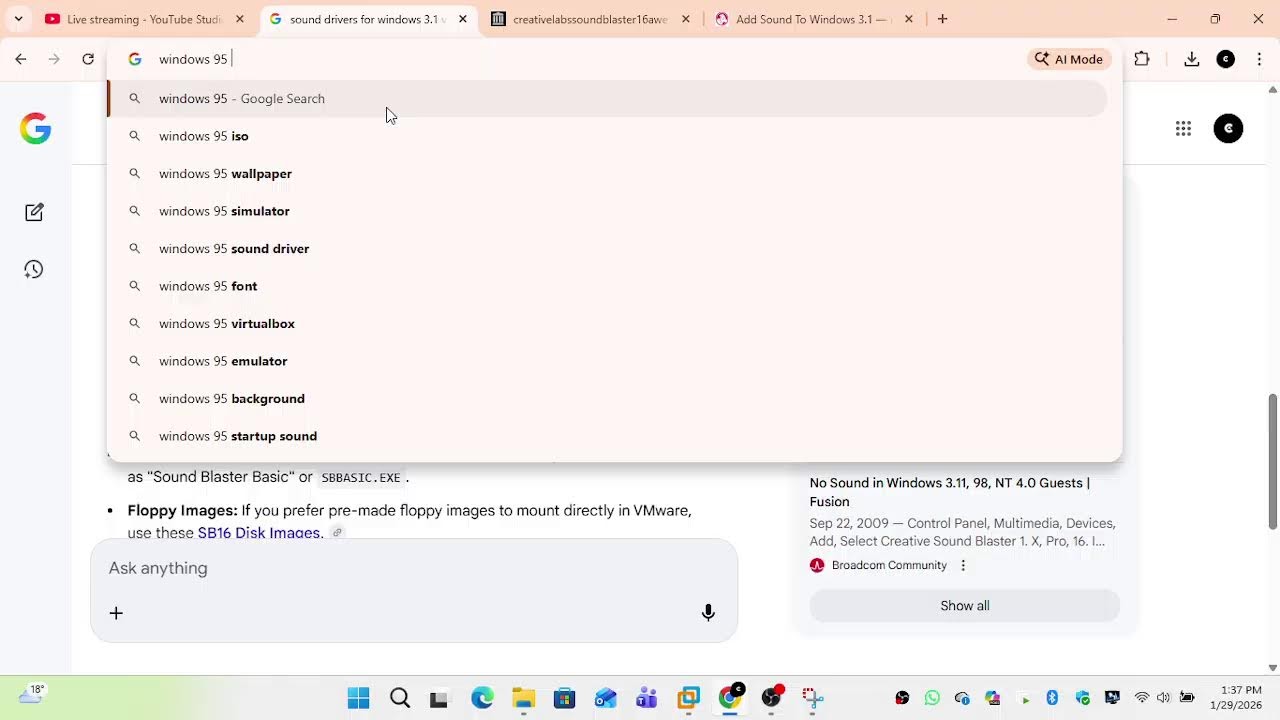Screen dimensions: 1280x720
Task: Click the plus attach button in Ask anything box
Action: point(116,613)
